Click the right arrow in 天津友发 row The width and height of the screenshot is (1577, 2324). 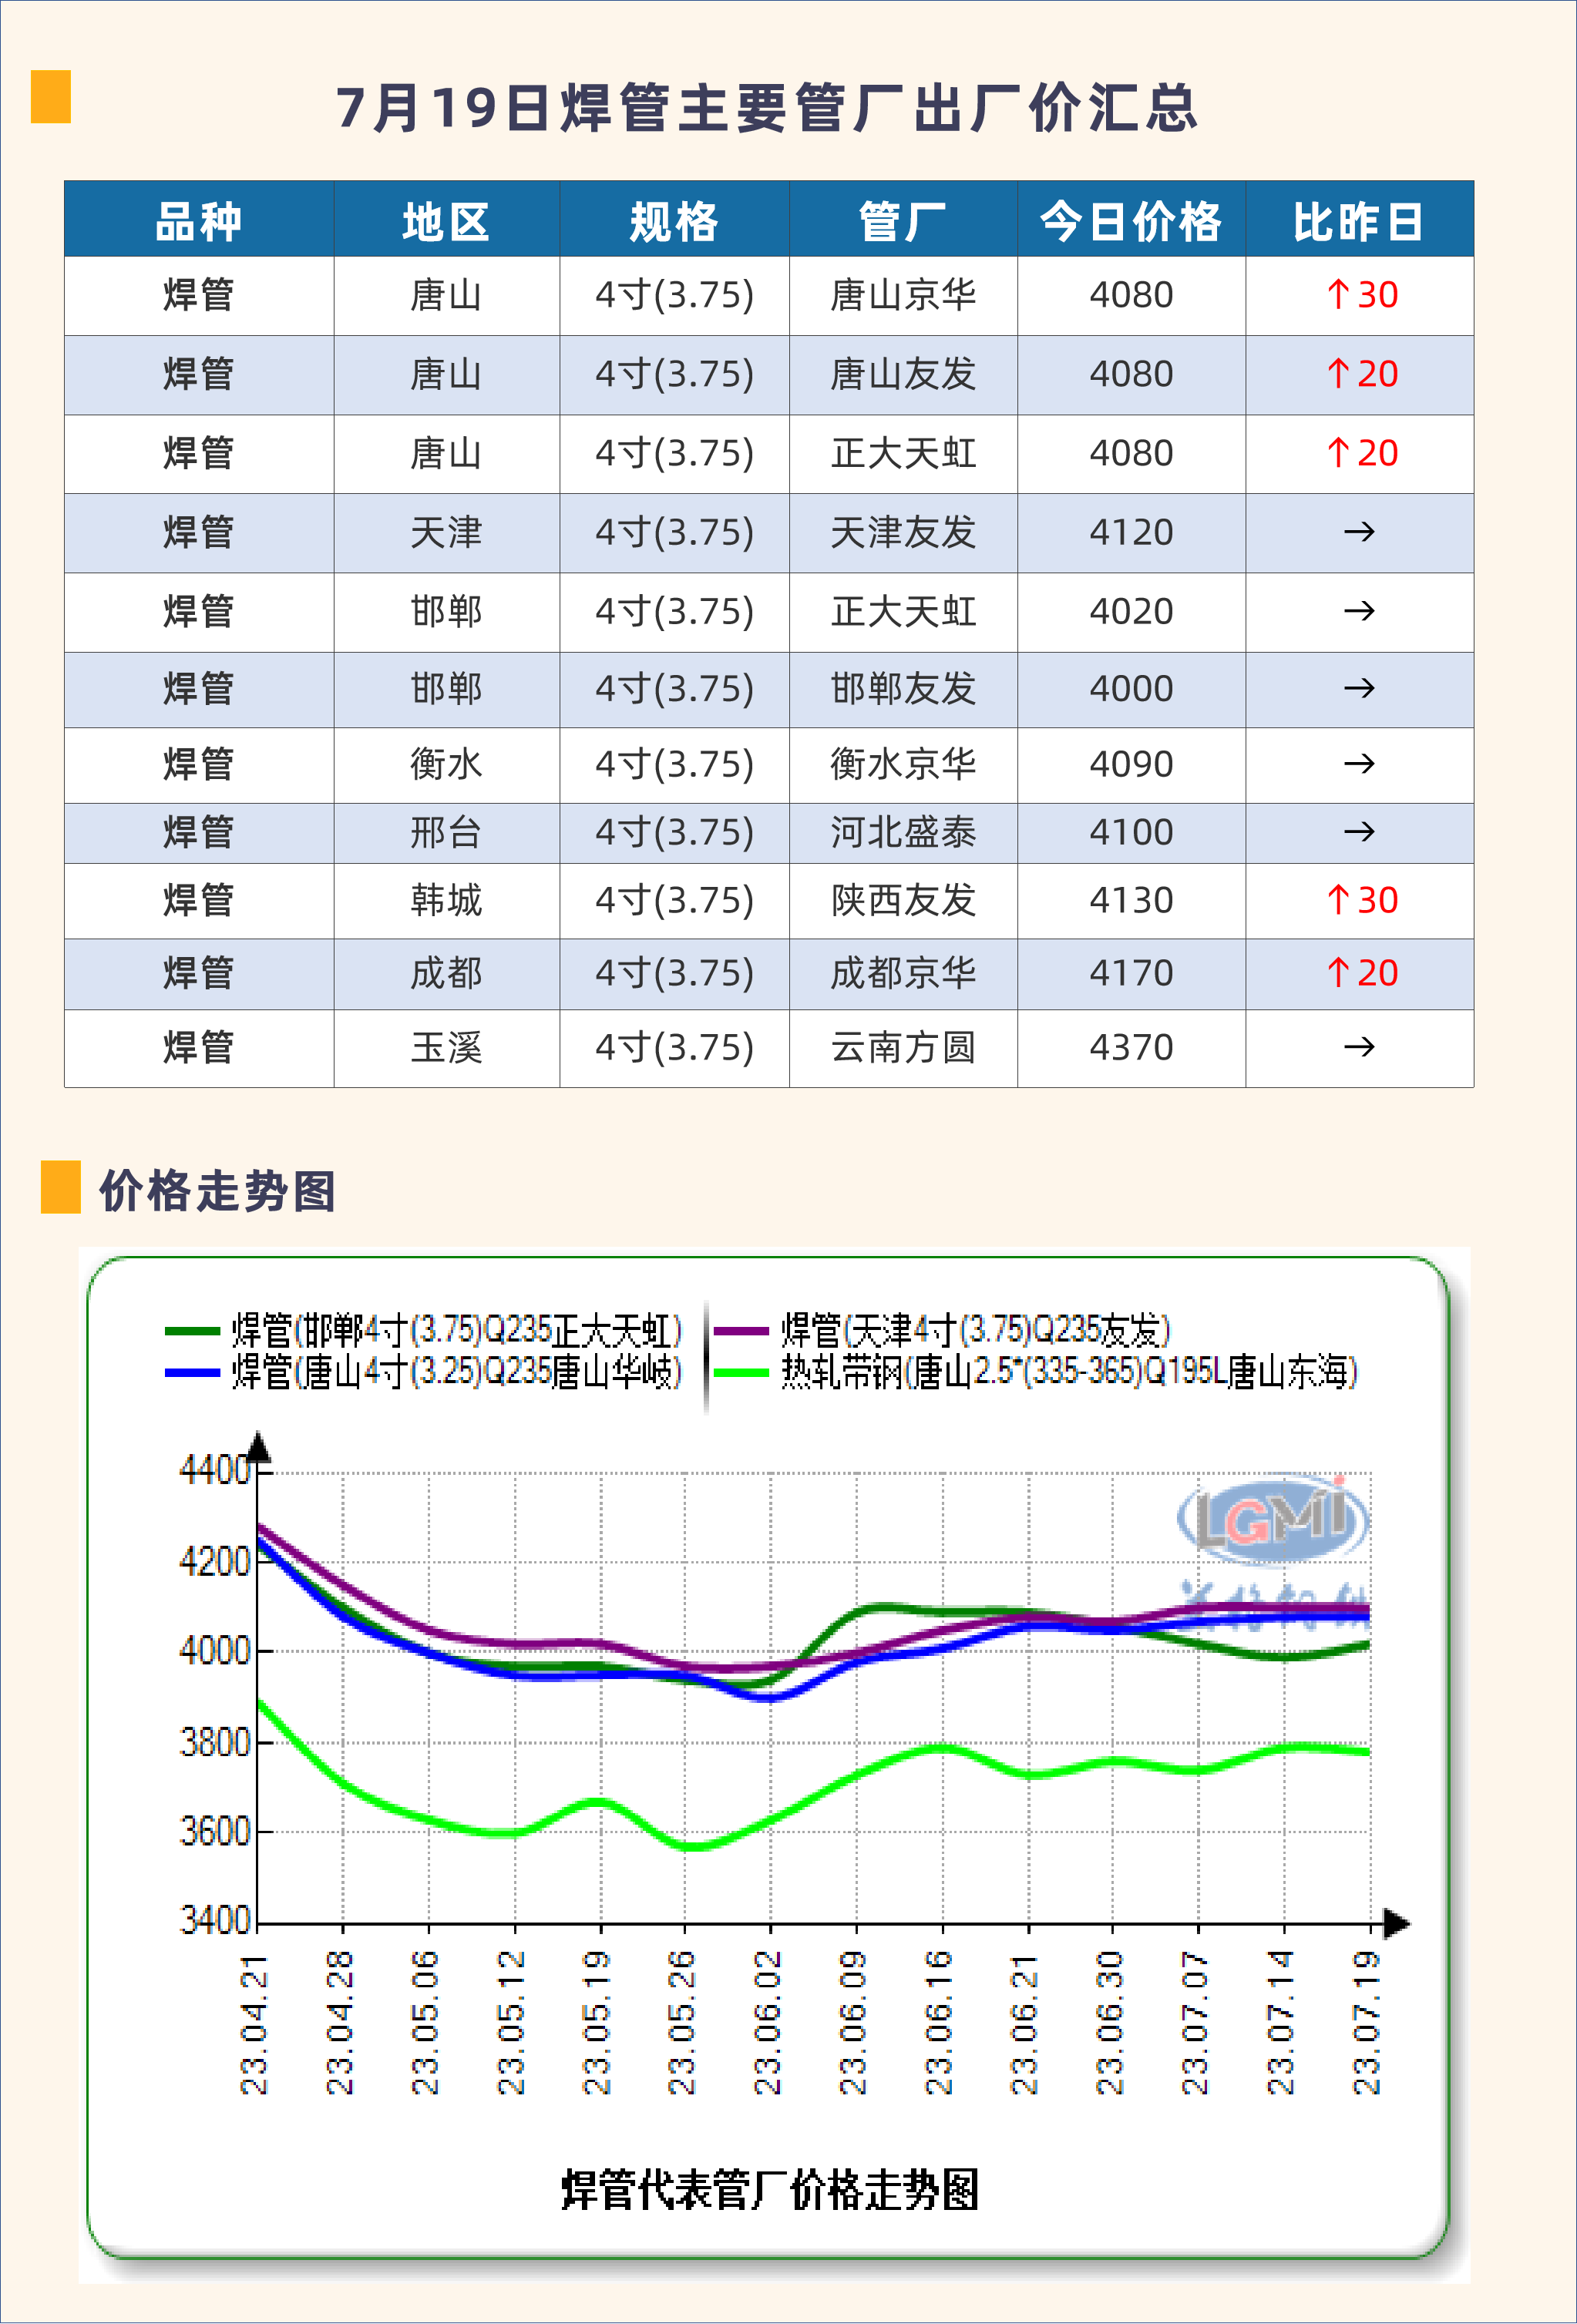[x=1358, y=532]
